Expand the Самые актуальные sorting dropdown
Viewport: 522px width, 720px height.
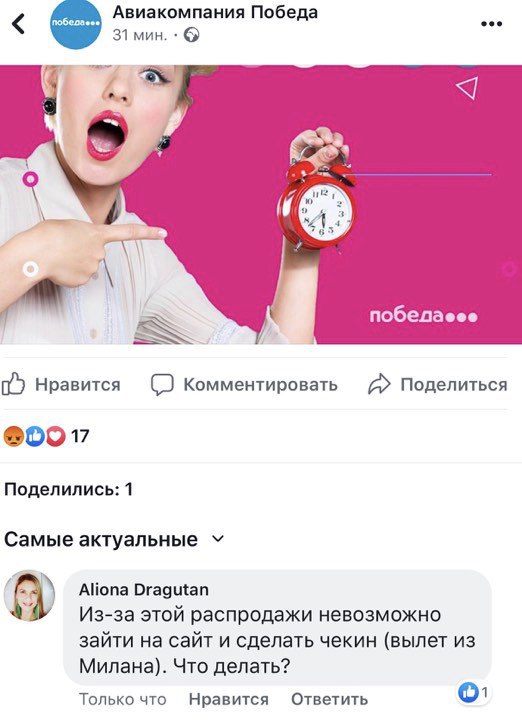(x=114, y=539)
